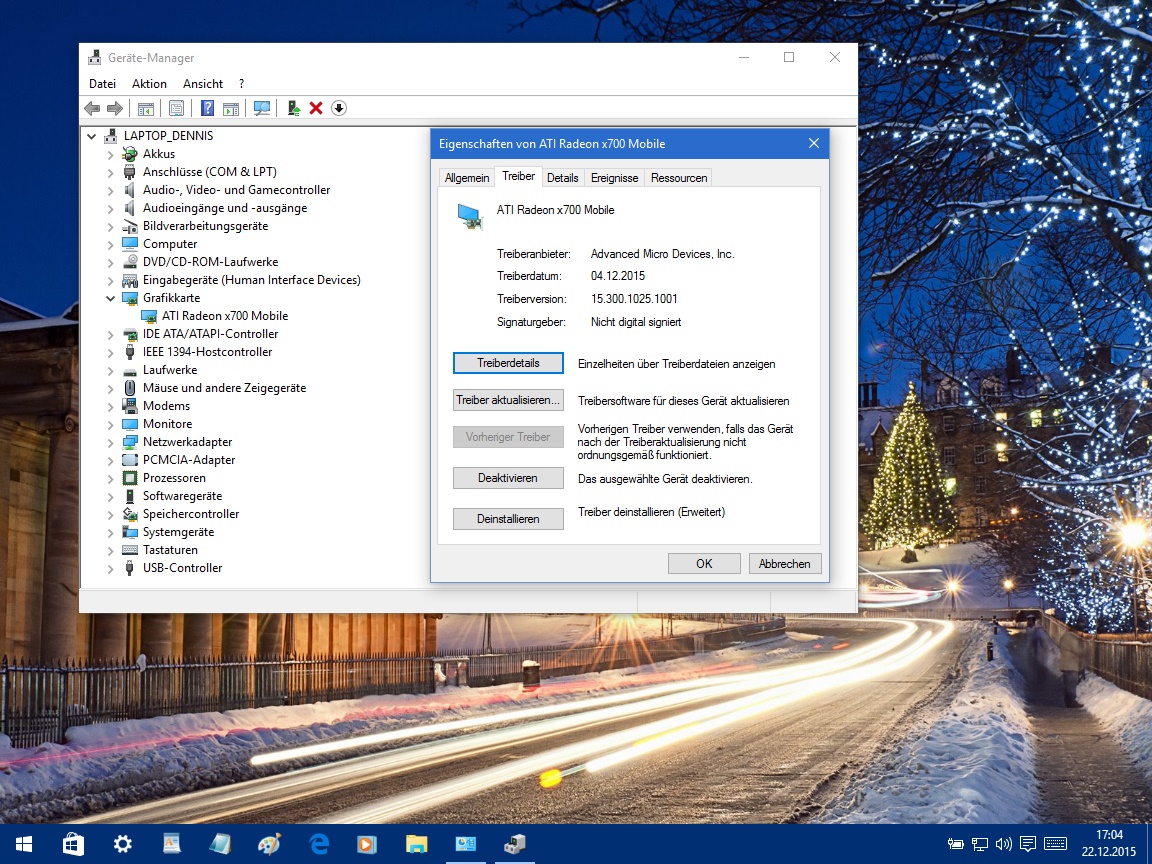
Task: Open the Action Center notification icon
Action: coord(1029,844)
